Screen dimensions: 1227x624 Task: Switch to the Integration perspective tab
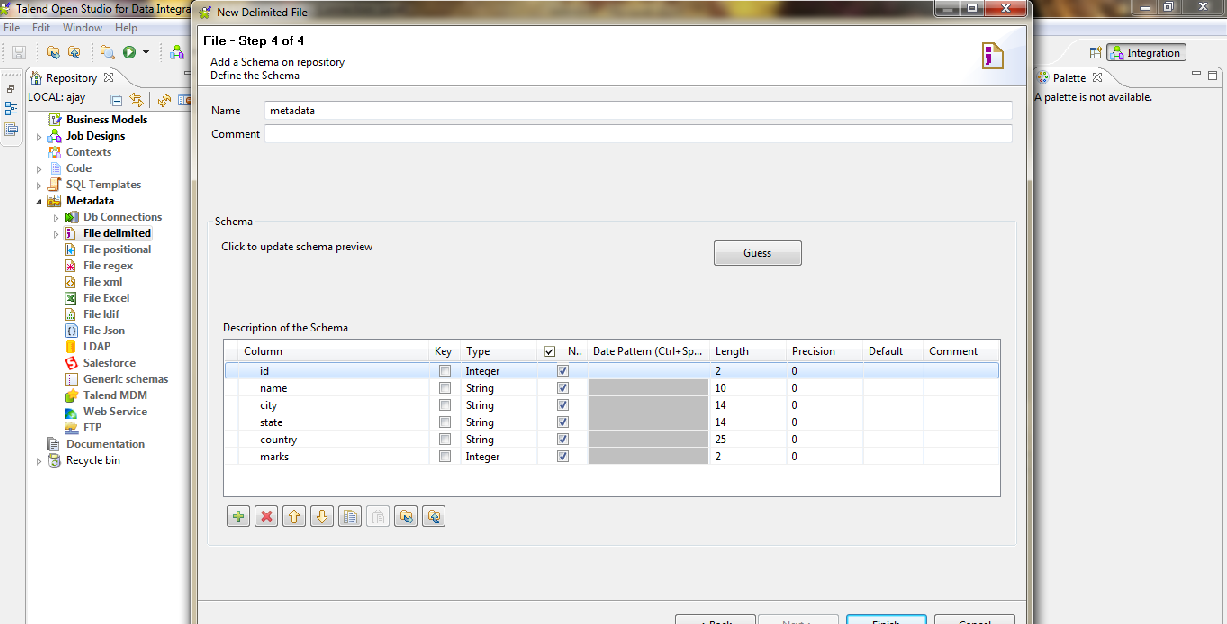(x=1145, y=52)
